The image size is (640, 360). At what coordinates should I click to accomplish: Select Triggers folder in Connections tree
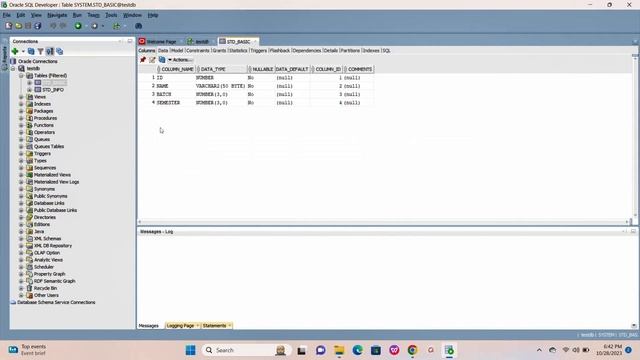tap(42, 154)
